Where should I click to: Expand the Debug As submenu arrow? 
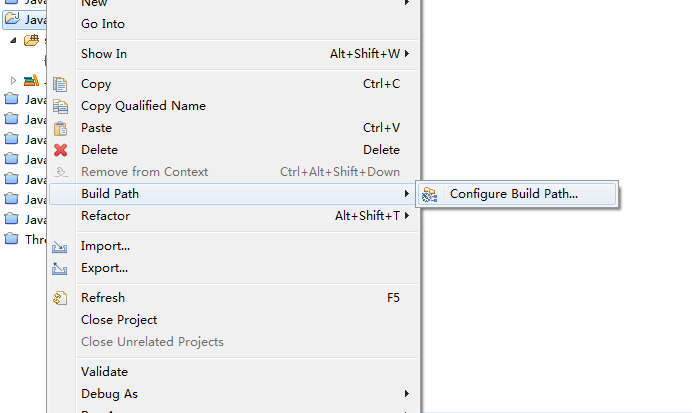(407, 393)
